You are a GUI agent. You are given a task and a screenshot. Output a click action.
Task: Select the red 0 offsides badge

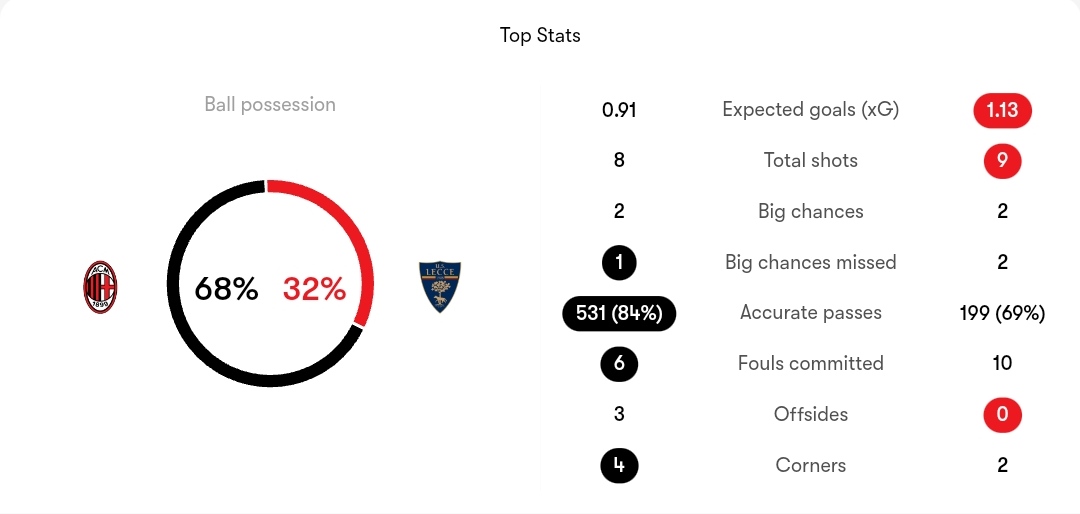(x=1002, y=415)
